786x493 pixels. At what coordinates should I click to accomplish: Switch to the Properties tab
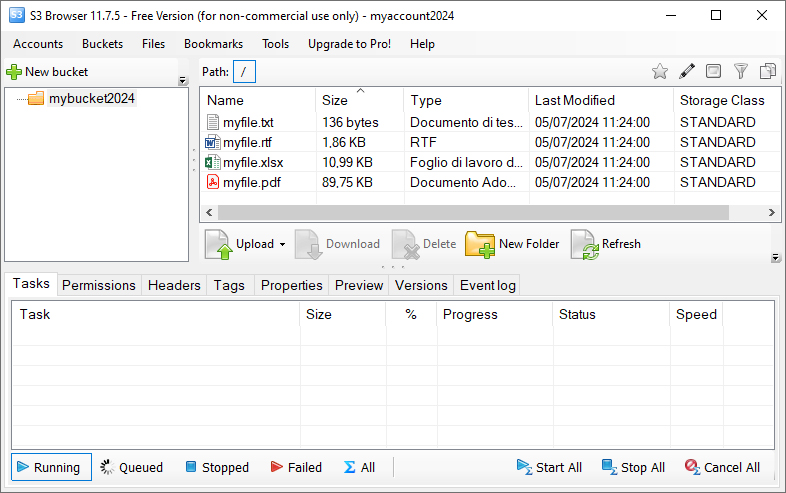pos(292,285)
